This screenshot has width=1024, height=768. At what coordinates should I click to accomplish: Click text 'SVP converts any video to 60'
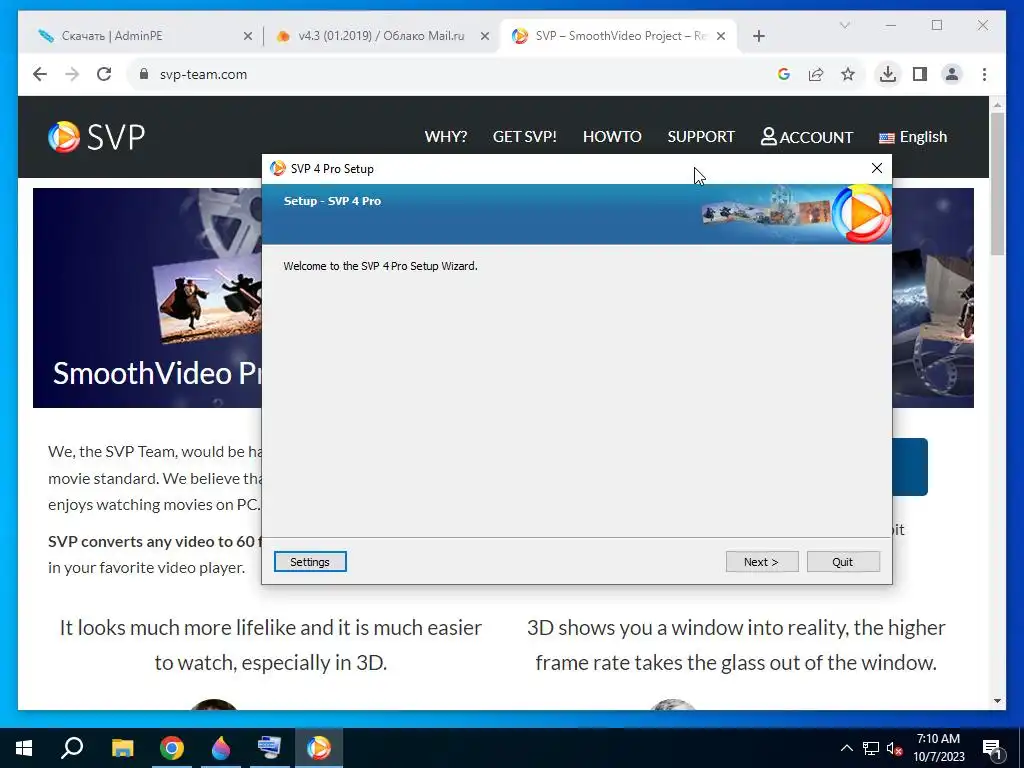[x=152, y=541]
